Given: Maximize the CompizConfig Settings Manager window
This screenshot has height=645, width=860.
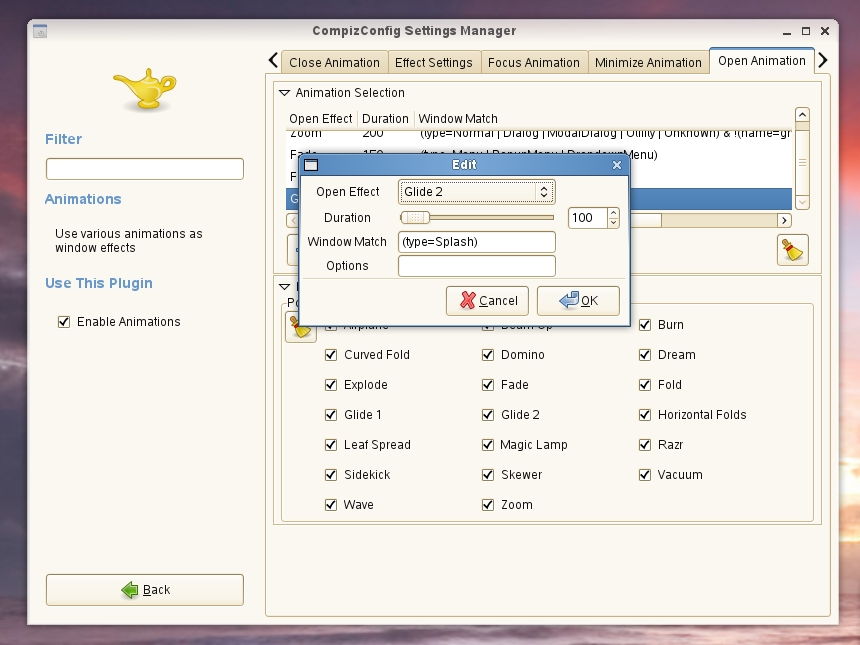Looking at the screenshot, I should 806,31.
